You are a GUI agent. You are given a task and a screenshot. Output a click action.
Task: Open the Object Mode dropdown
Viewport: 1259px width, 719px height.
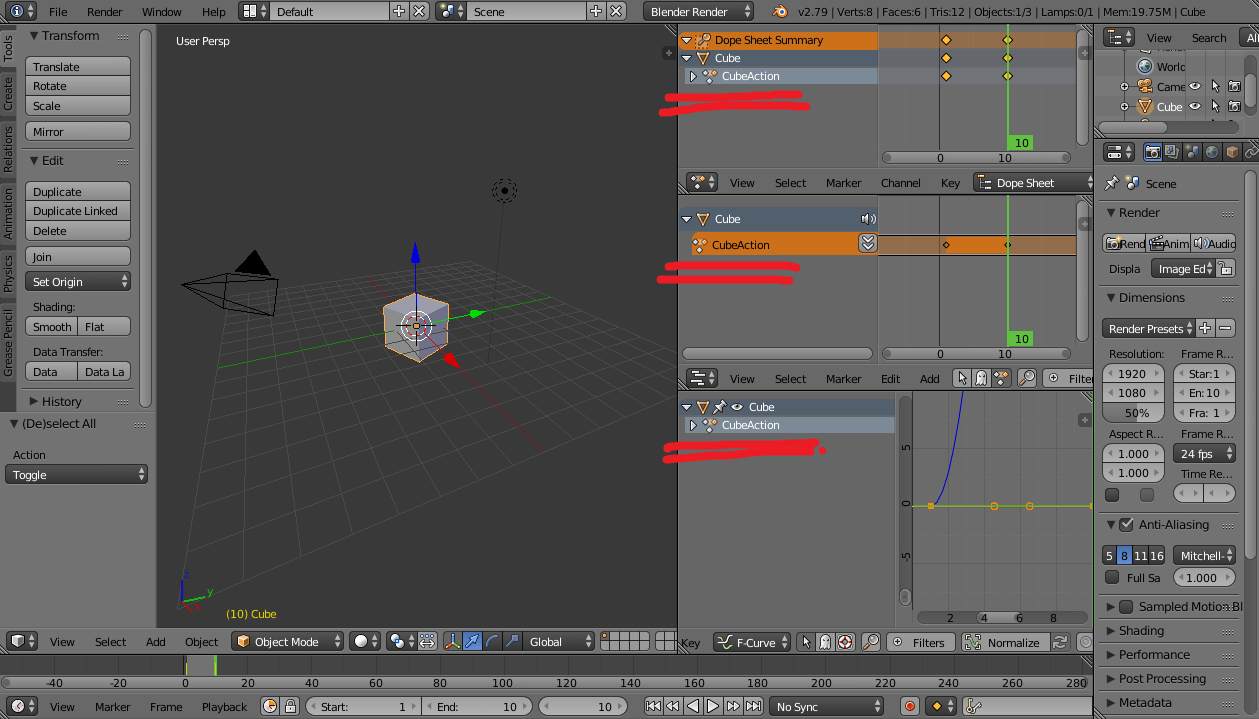click(287, 642)
